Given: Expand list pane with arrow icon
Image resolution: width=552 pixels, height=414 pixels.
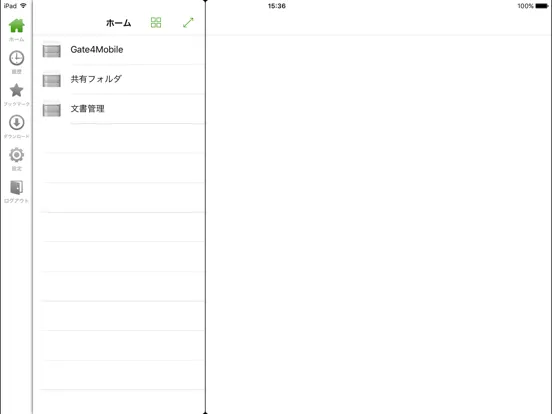Looking at the screenshot, I should tap(188, 23).
